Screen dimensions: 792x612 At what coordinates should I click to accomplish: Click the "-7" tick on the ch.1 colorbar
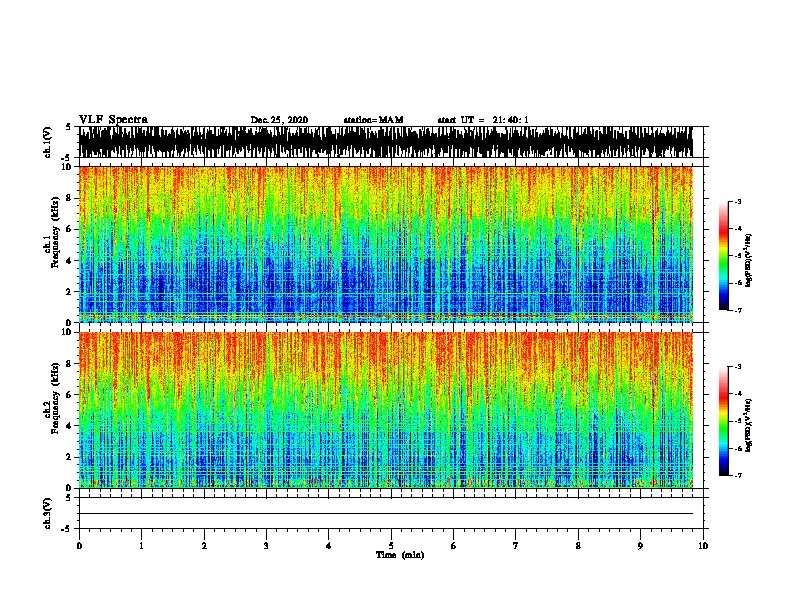point(738,310)
